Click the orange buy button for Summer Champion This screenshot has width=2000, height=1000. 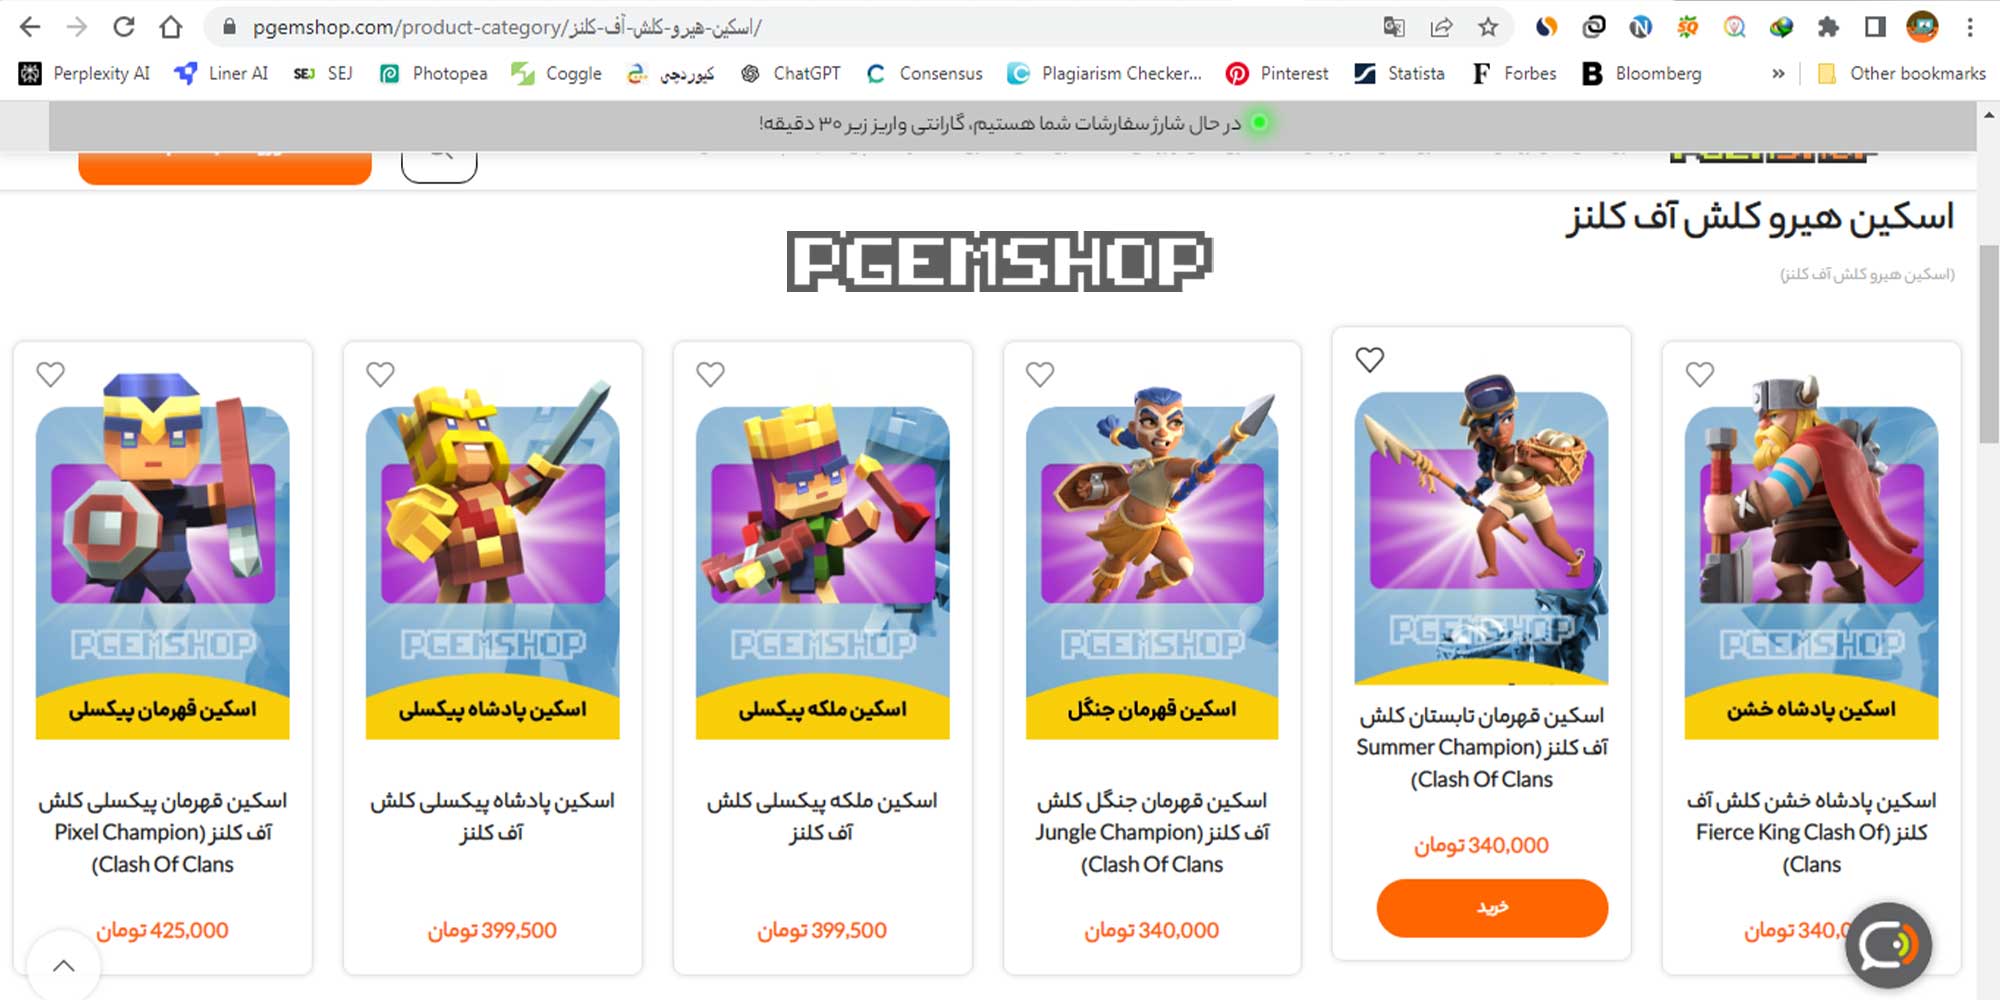tap(1492, 908)
